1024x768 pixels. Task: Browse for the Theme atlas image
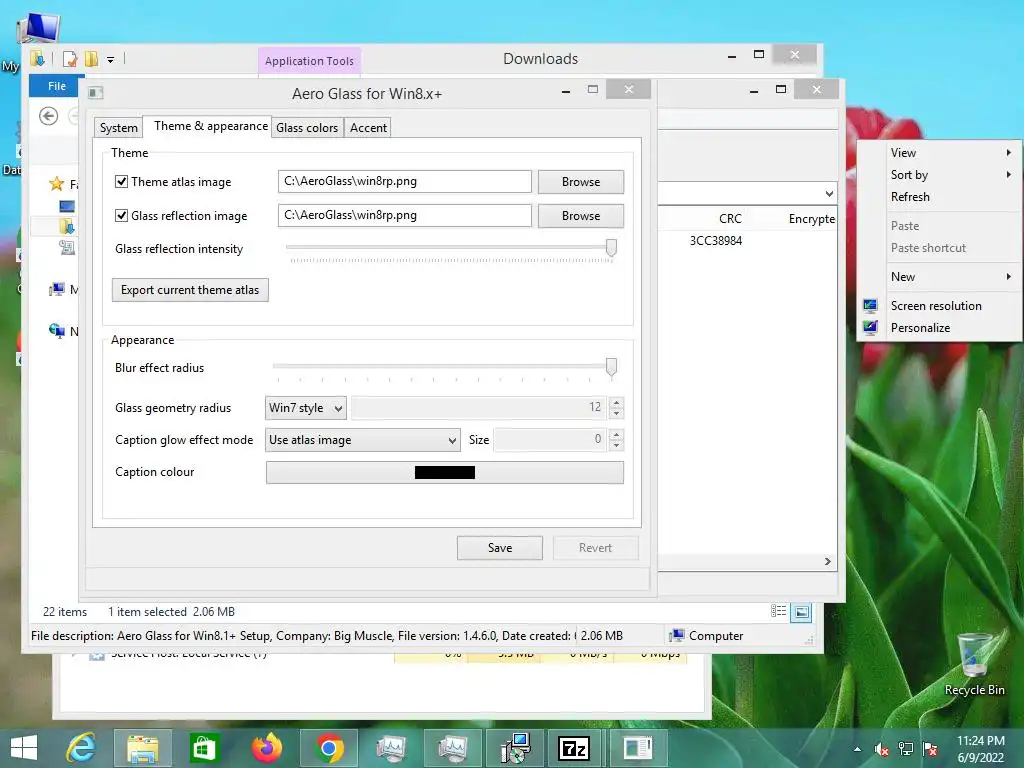click(x=581, y=182)
